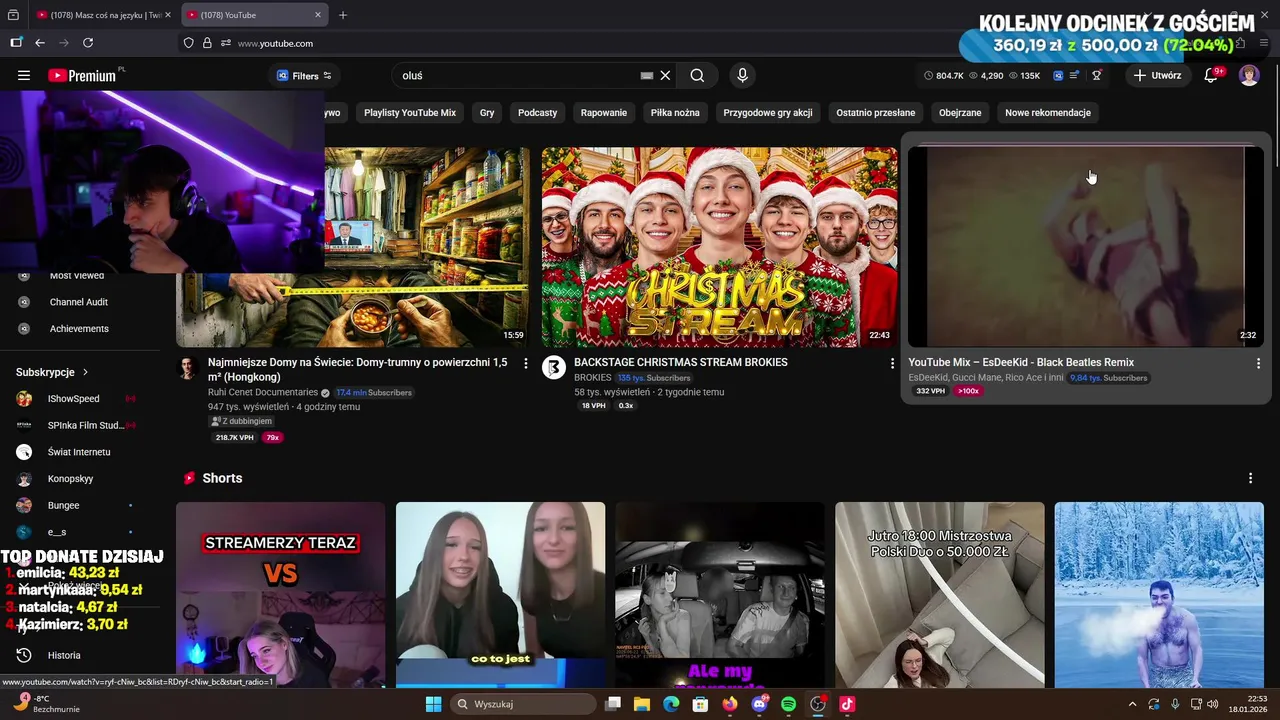Go to YouTube Premium home logo
1280x720 pixels.
point(82,75)
